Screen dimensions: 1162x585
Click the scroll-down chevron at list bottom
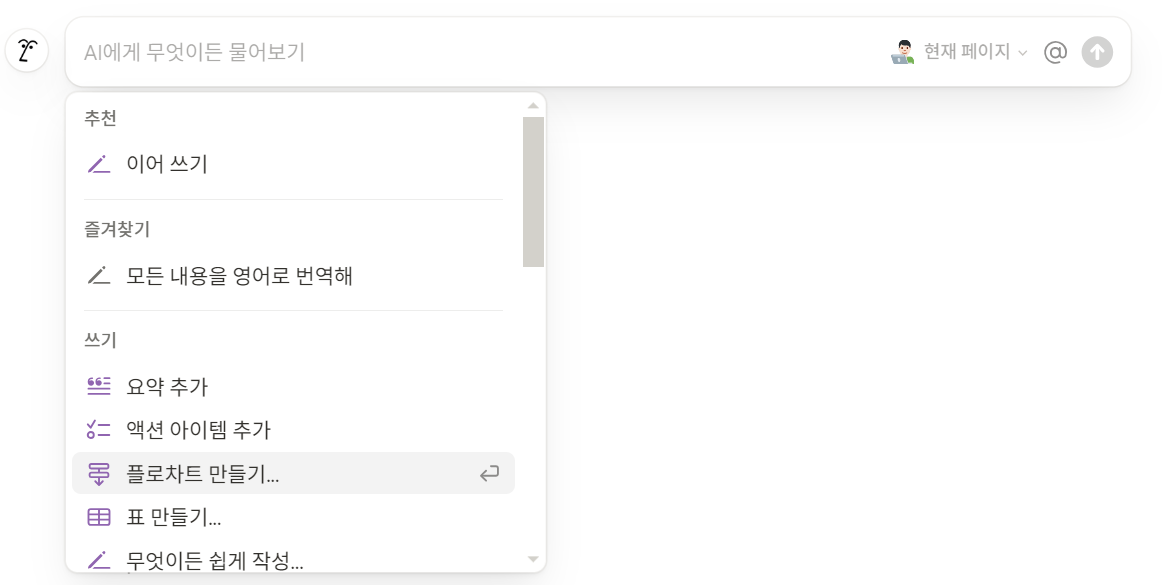(x=533, y=559)
